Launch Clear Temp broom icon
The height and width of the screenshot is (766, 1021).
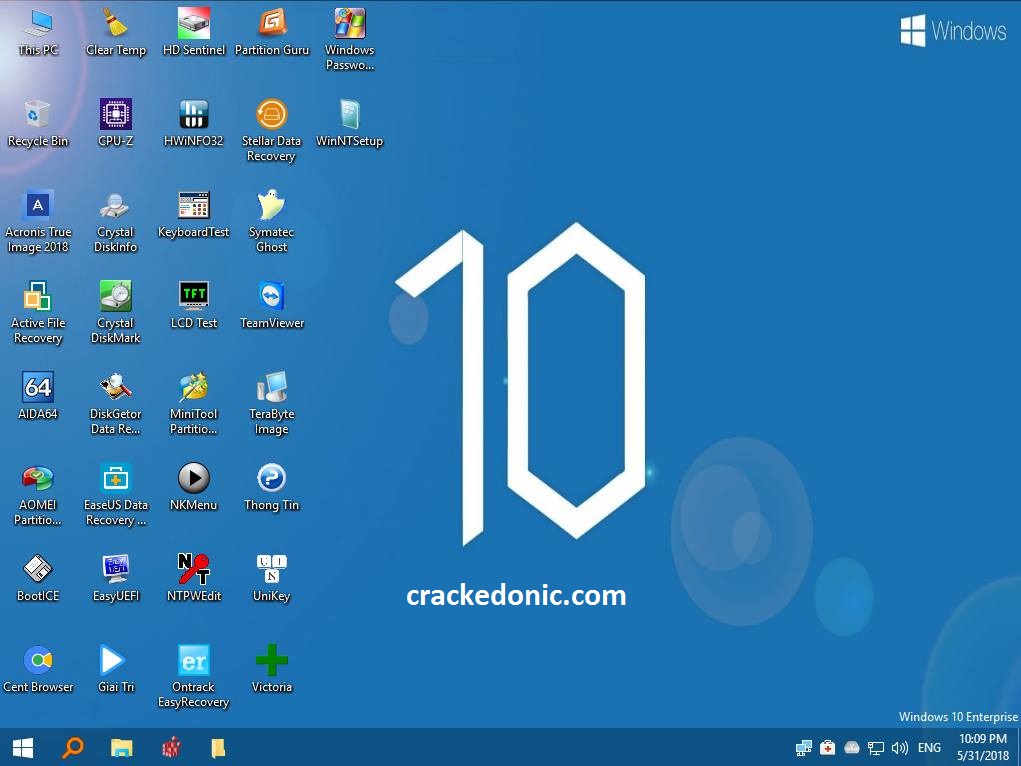click(116, 33)
